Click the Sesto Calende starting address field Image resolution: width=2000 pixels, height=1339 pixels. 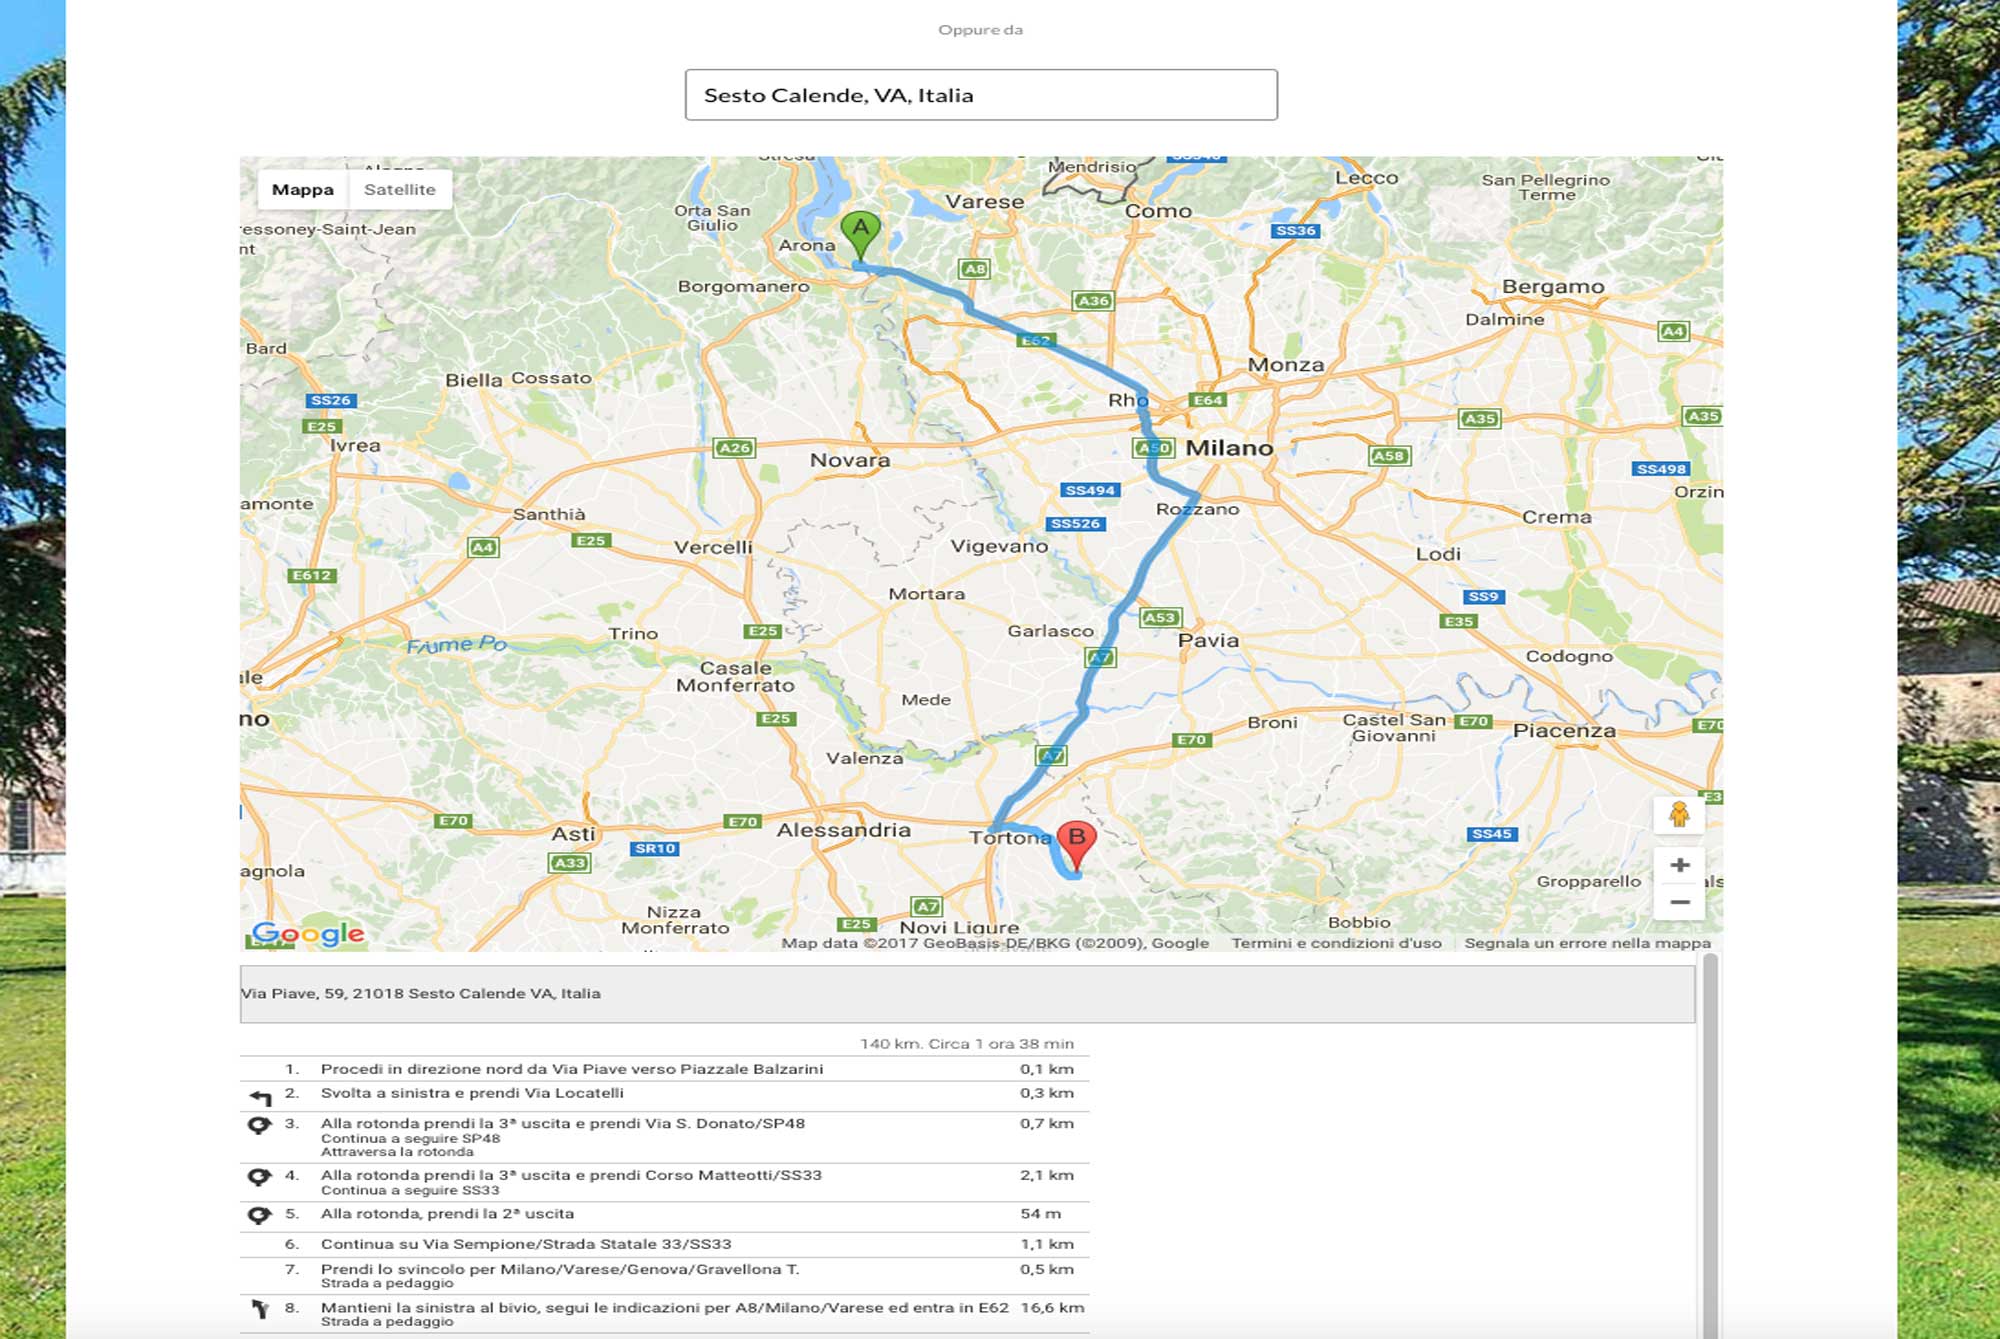(x=980, y=95)
